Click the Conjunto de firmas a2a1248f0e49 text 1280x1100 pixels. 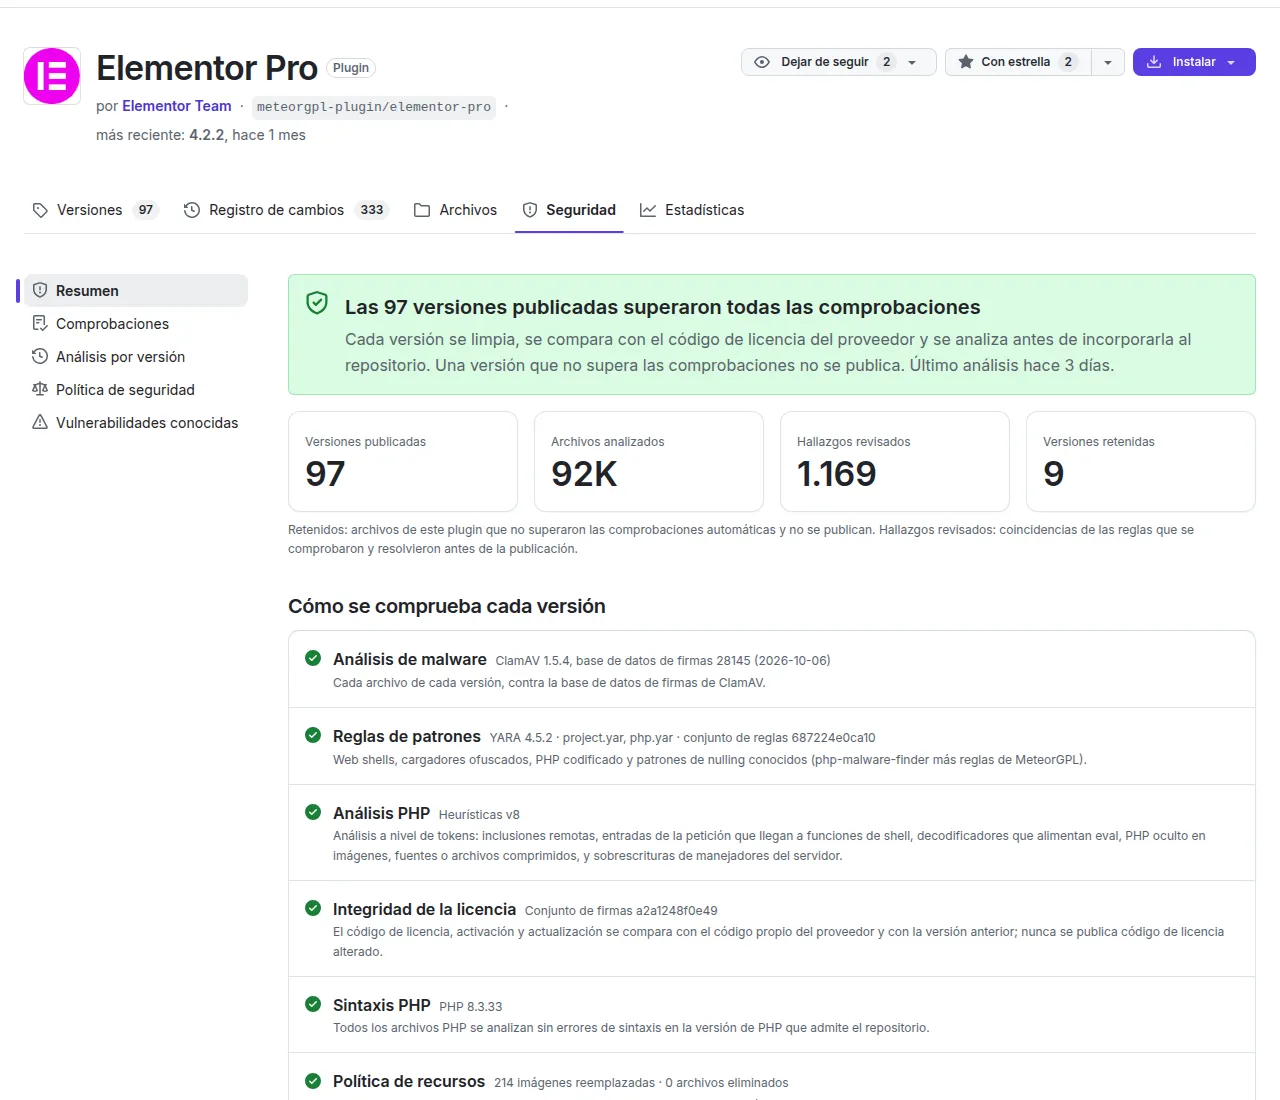tap(621, 911)
